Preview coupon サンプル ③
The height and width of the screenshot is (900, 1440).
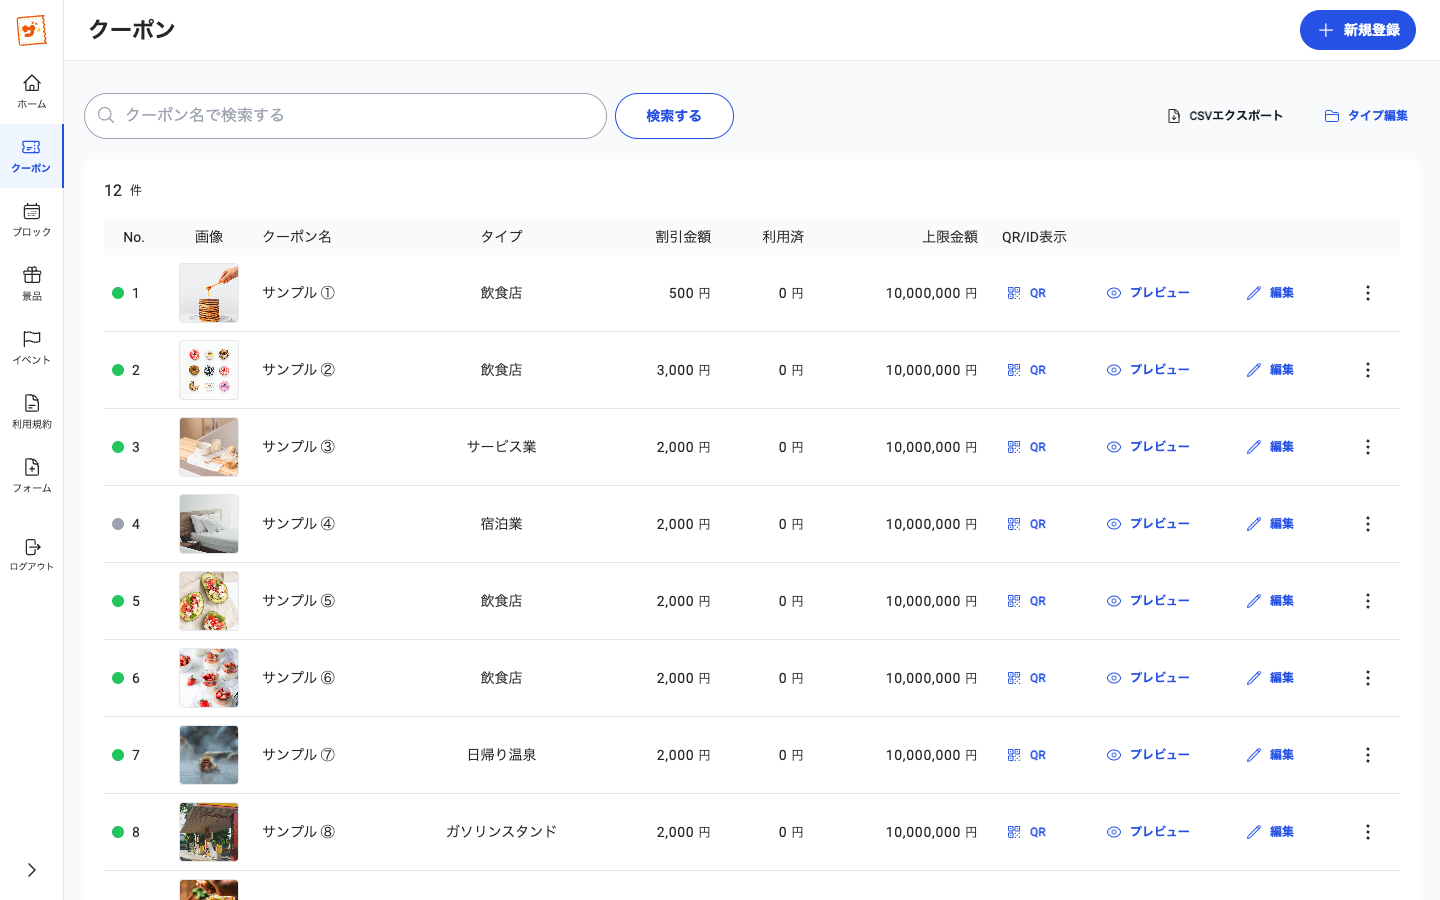tap(1148, 447)
